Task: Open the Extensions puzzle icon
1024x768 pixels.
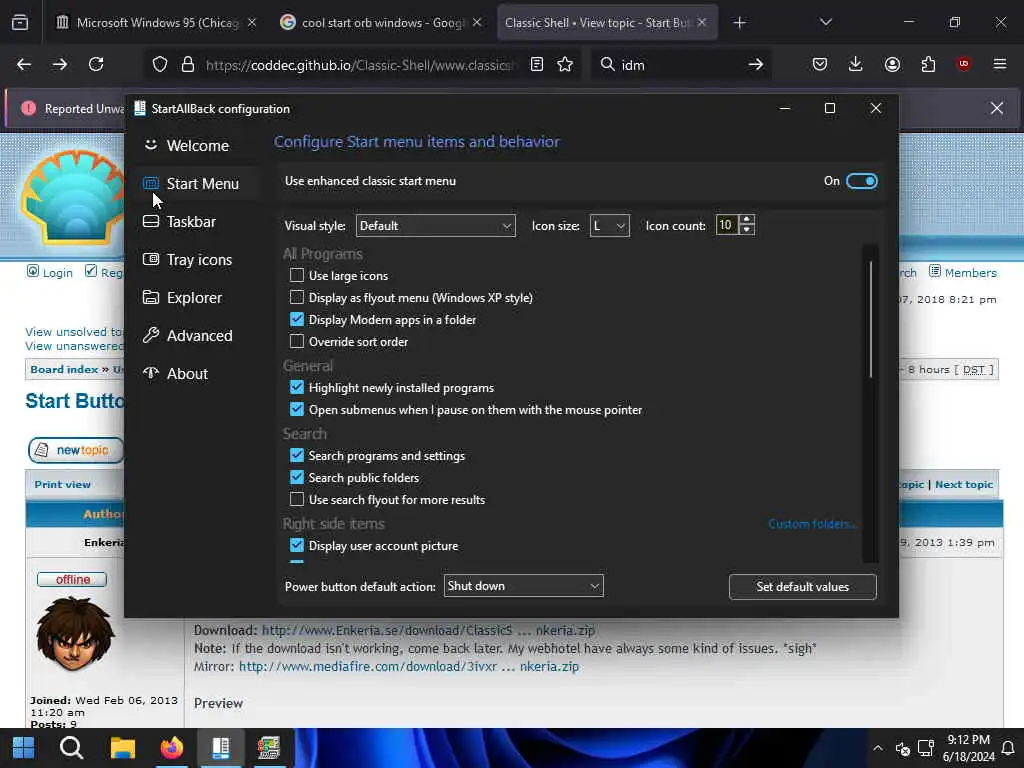Action: click(x=928, y=64)
